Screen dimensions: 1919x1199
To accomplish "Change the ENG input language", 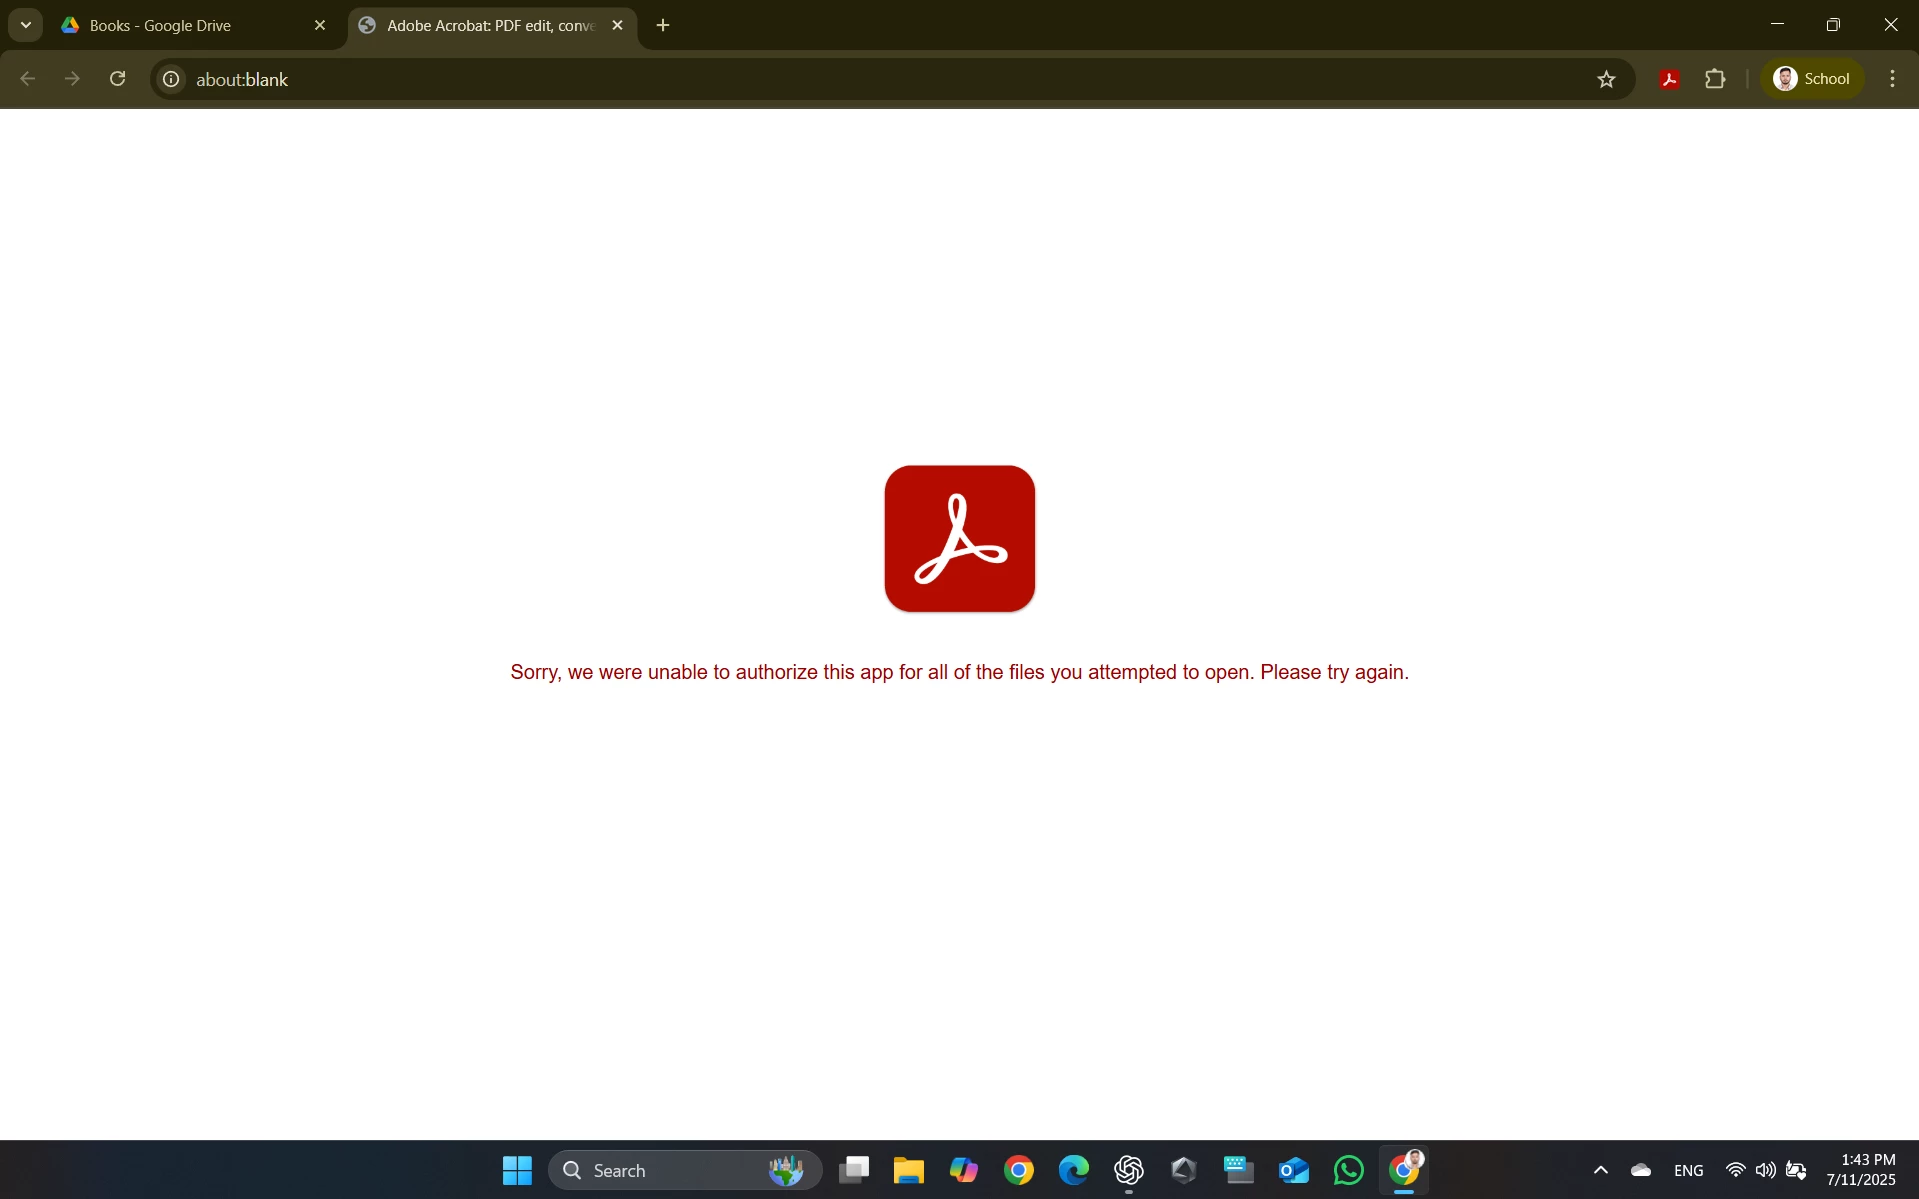I will click(1689, 1170).
